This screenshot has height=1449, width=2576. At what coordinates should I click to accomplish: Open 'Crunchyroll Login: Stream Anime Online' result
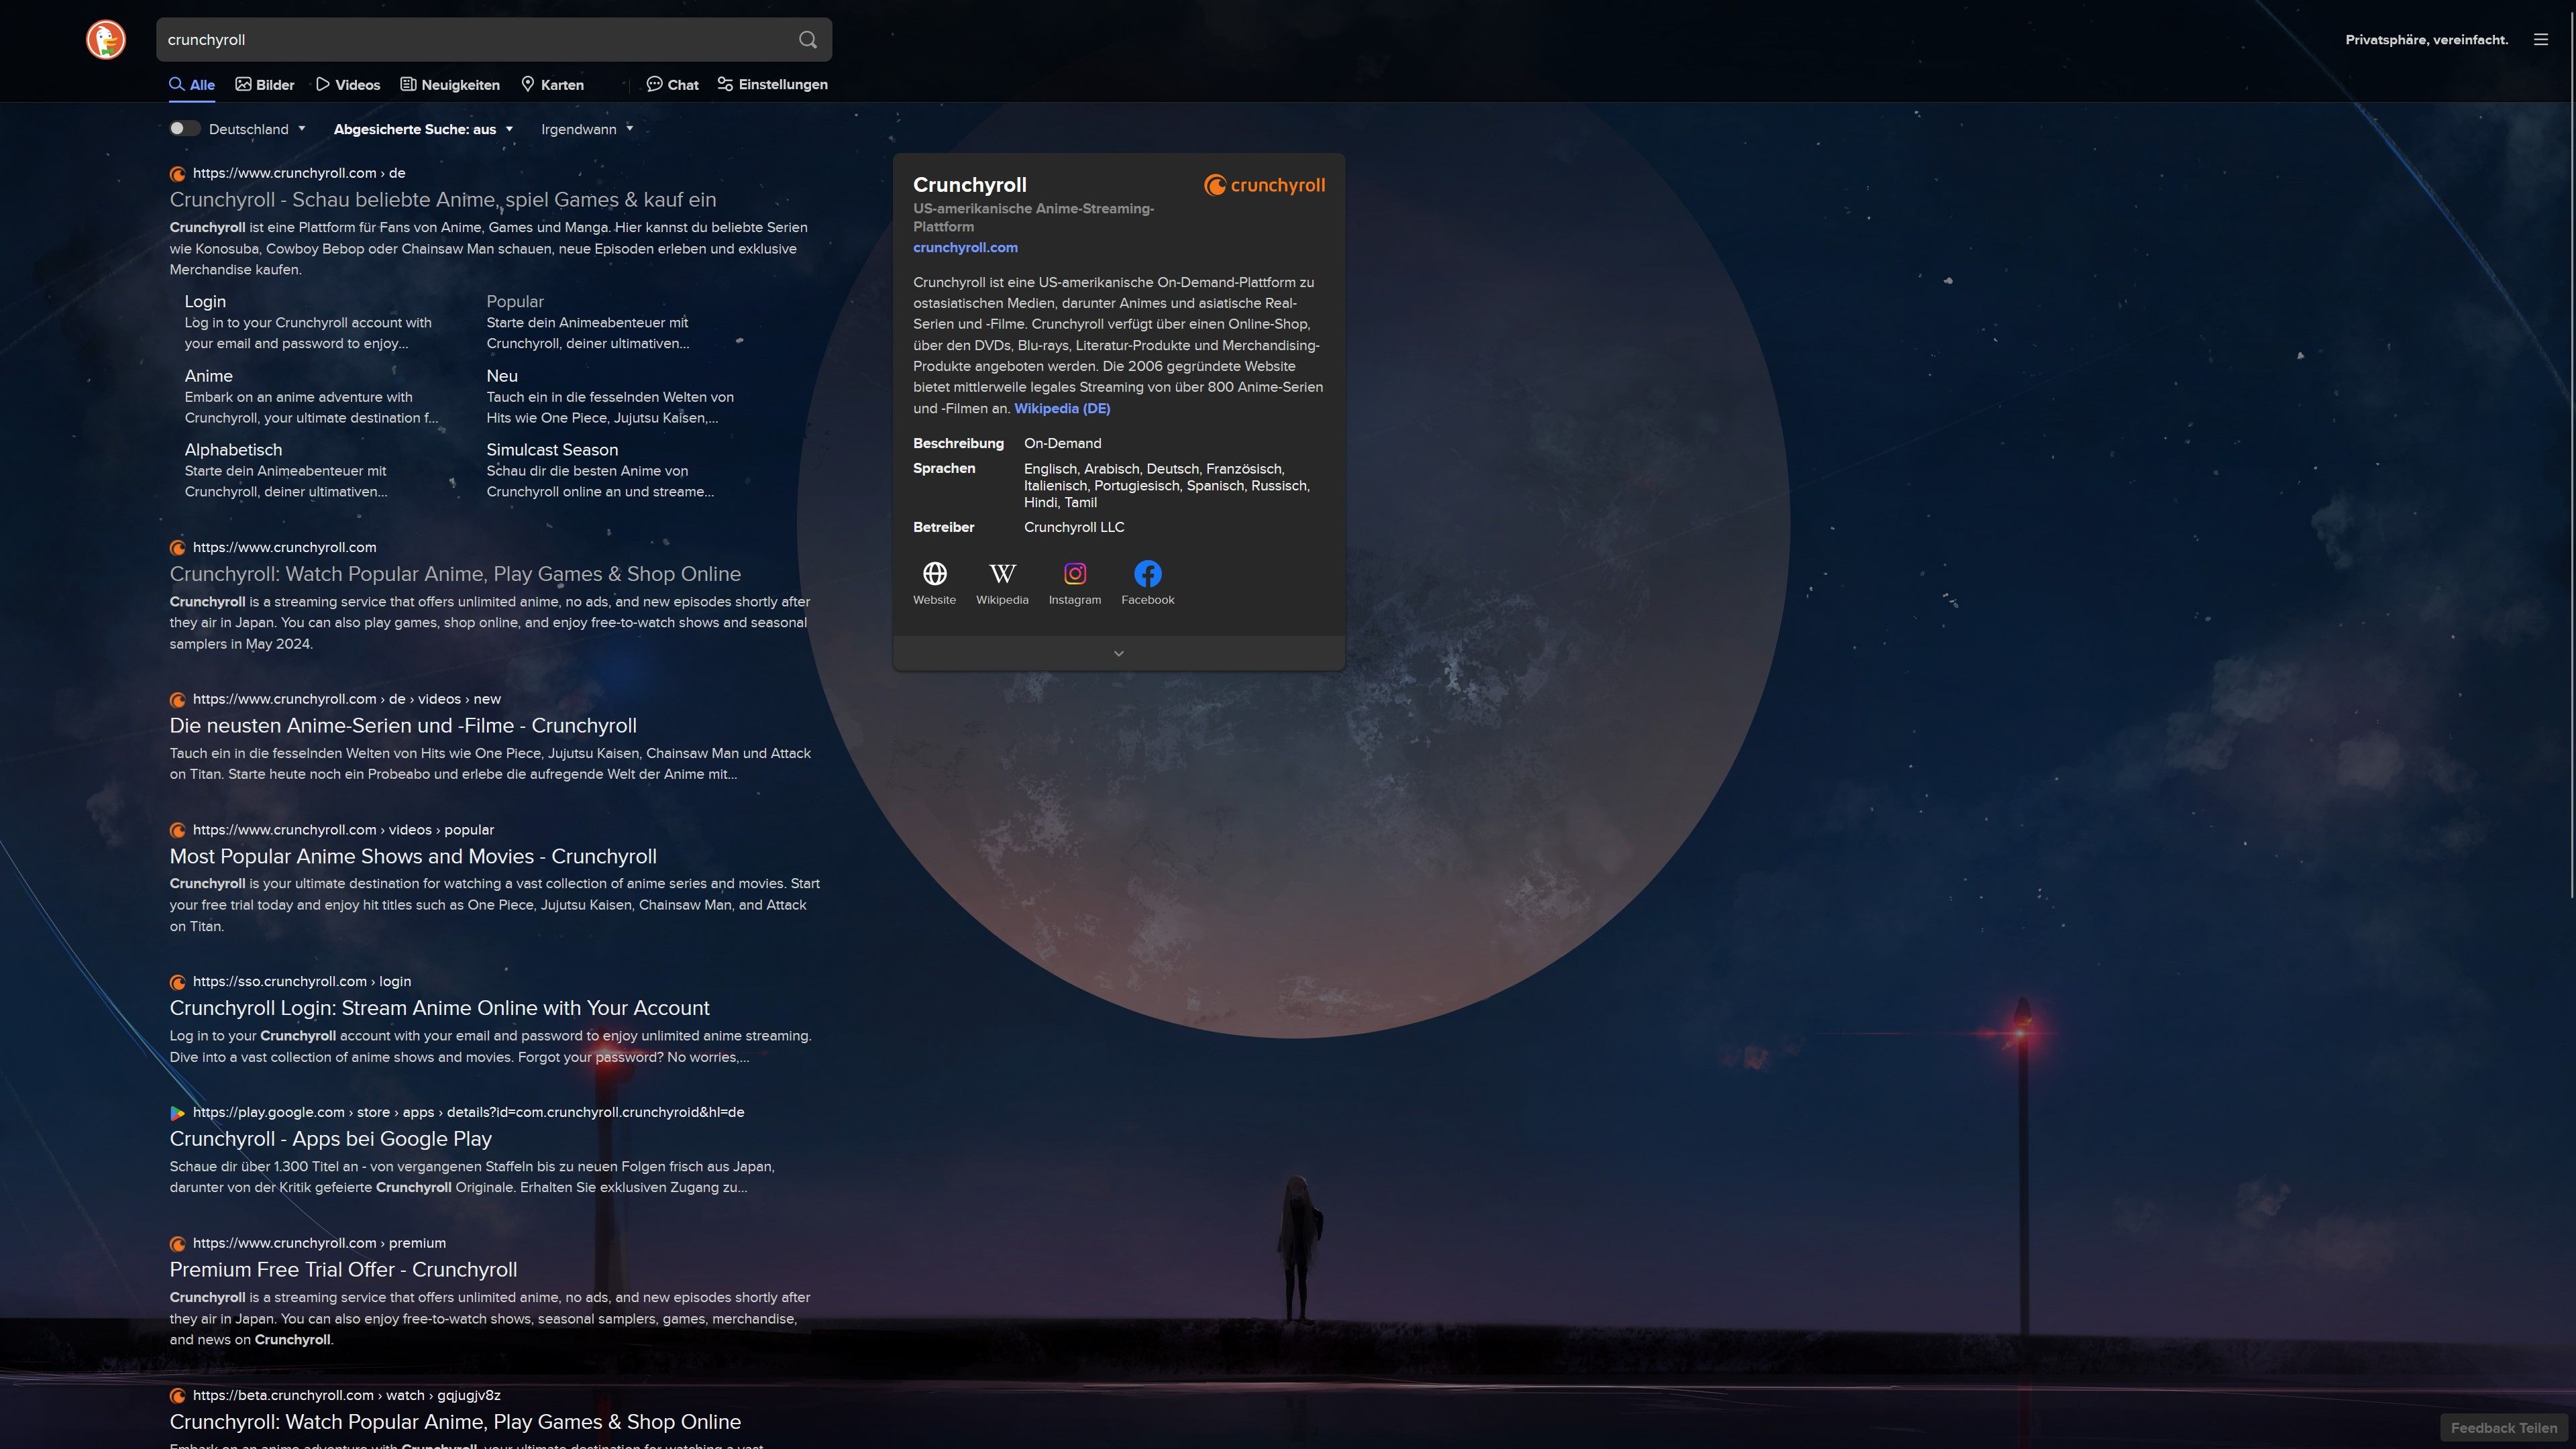tap(439, 1008)
